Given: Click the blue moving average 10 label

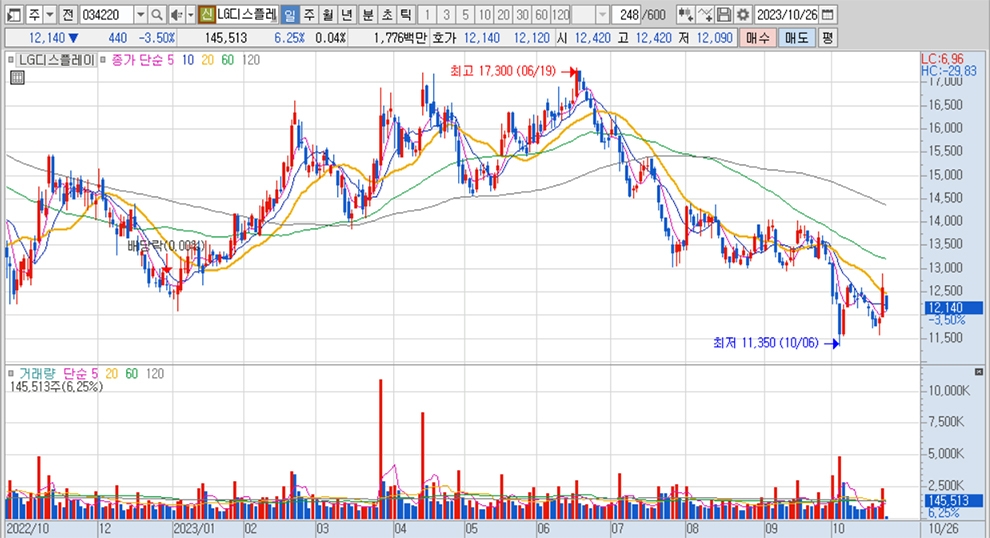Looking at the screenshot, I should [188, 60].
